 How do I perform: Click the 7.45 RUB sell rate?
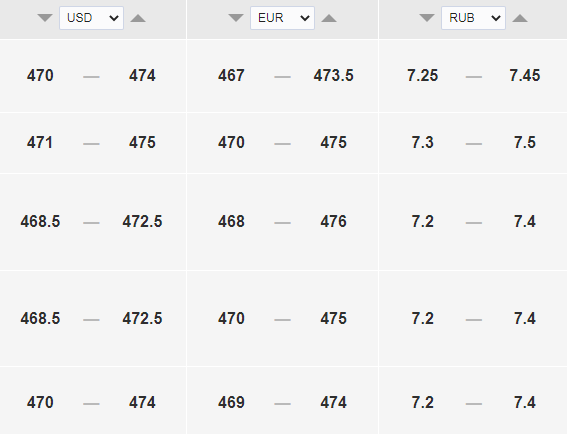[525, 76]
